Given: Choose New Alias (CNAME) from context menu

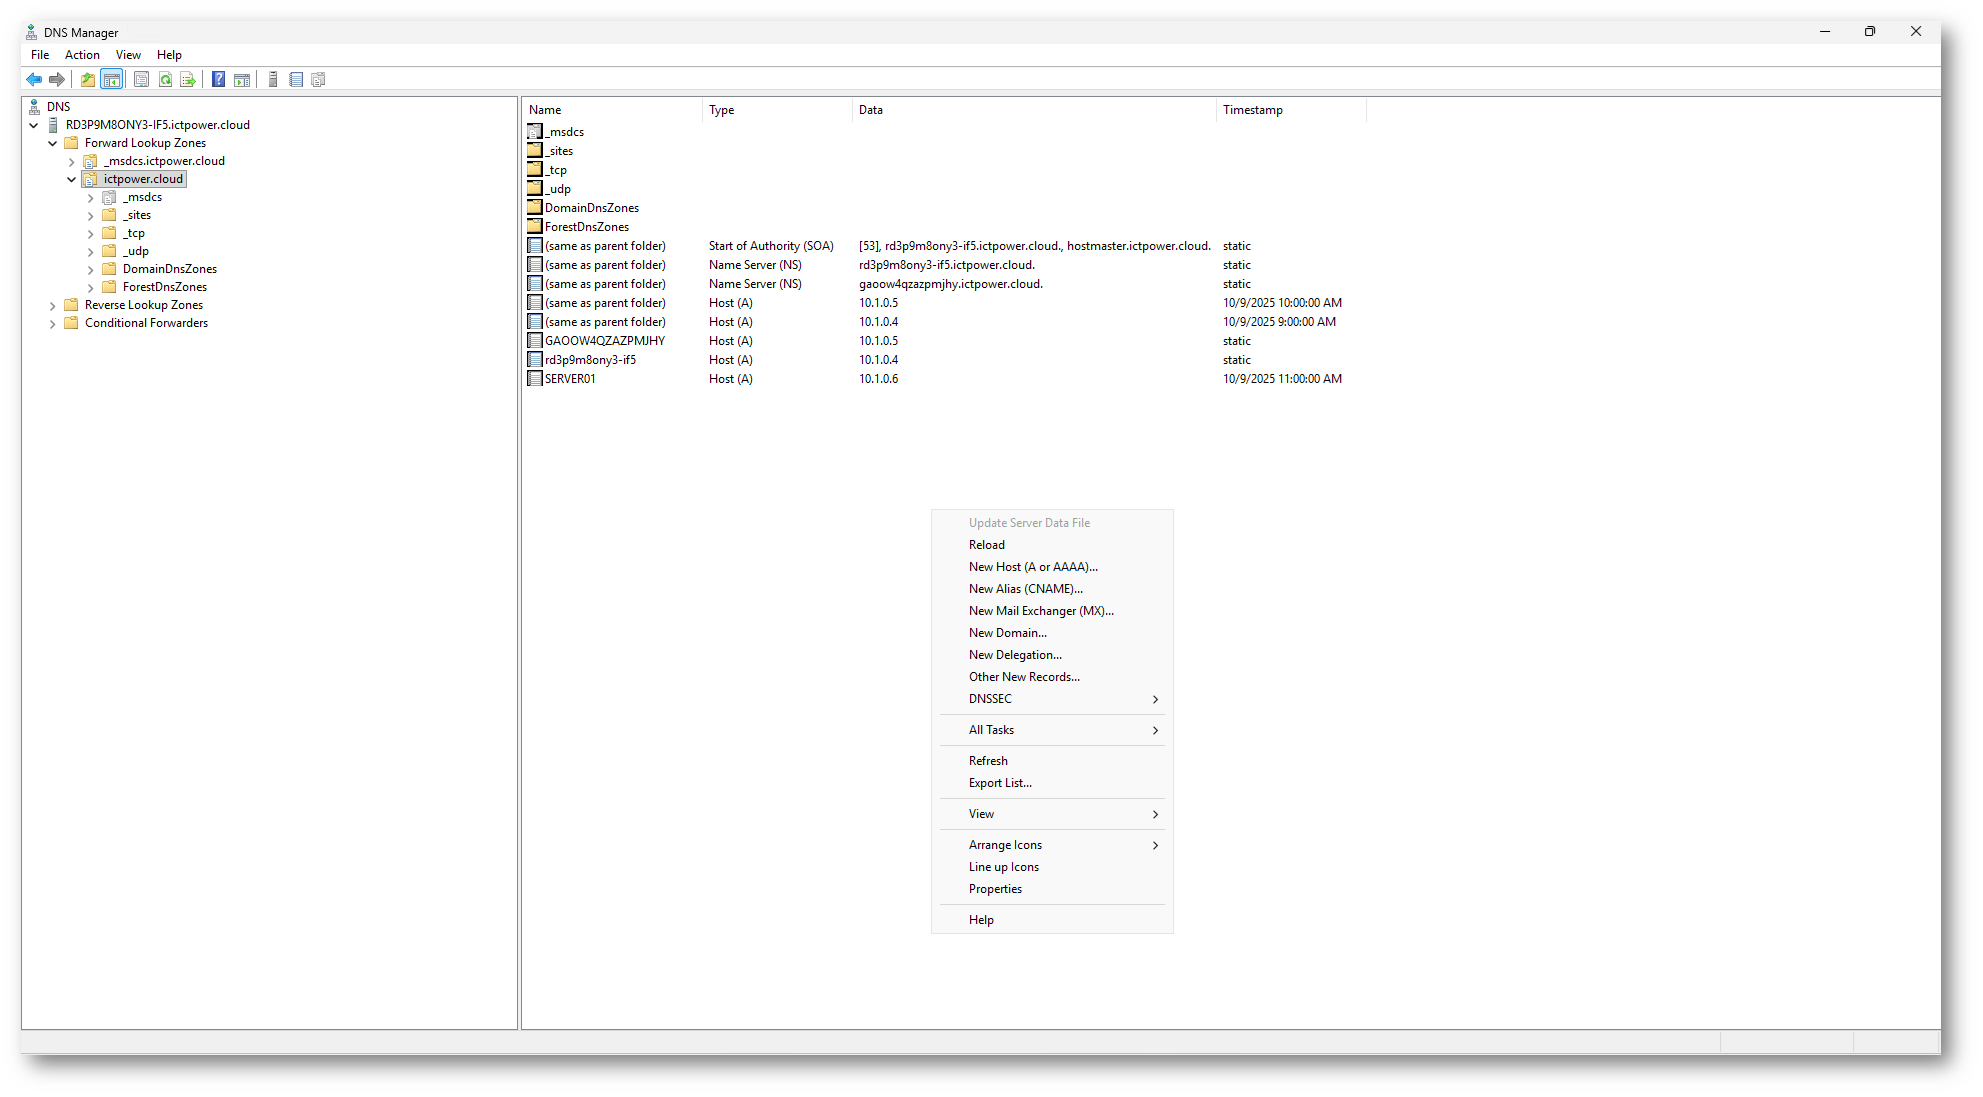Looking at the screenshot, I should pyautogui.click(x=1025, y=589).
